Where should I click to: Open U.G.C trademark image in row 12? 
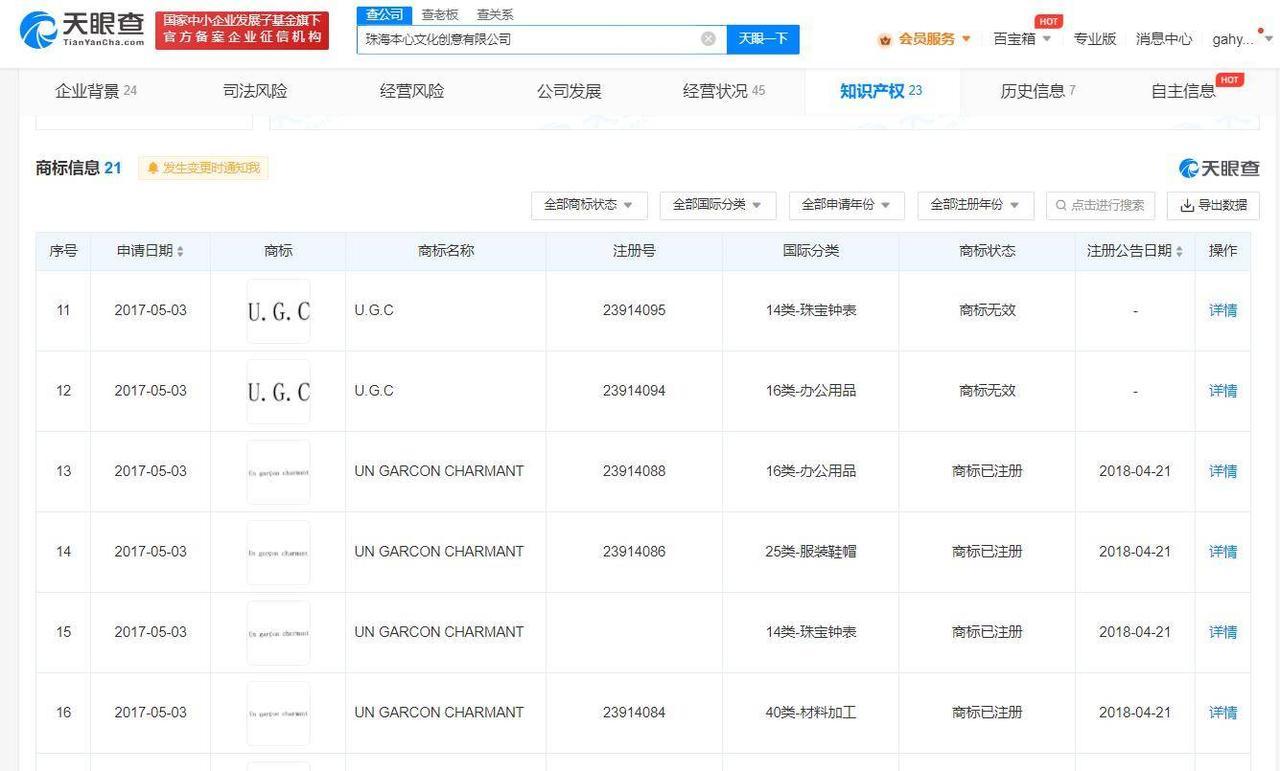click(x=278, y=391)
